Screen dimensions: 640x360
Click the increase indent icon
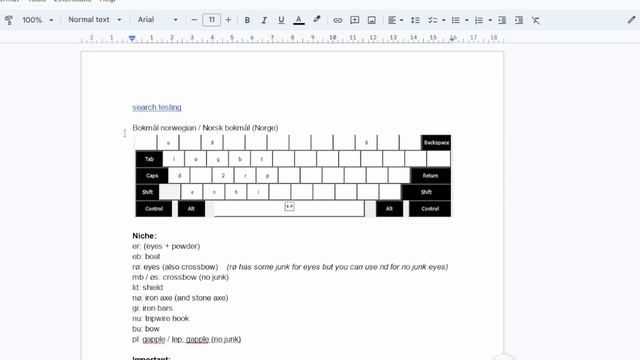519,20
